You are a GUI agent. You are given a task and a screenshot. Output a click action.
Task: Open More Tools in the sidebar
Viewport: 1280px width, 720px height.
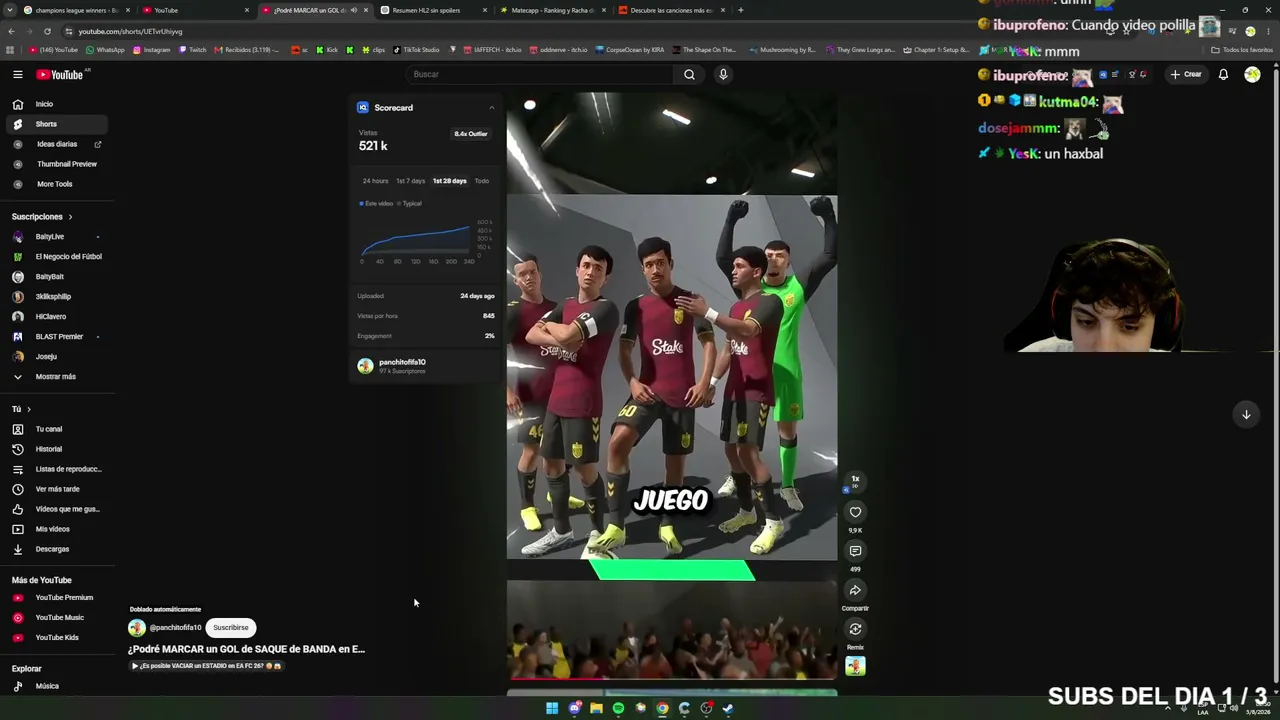(x=56, y=184)
